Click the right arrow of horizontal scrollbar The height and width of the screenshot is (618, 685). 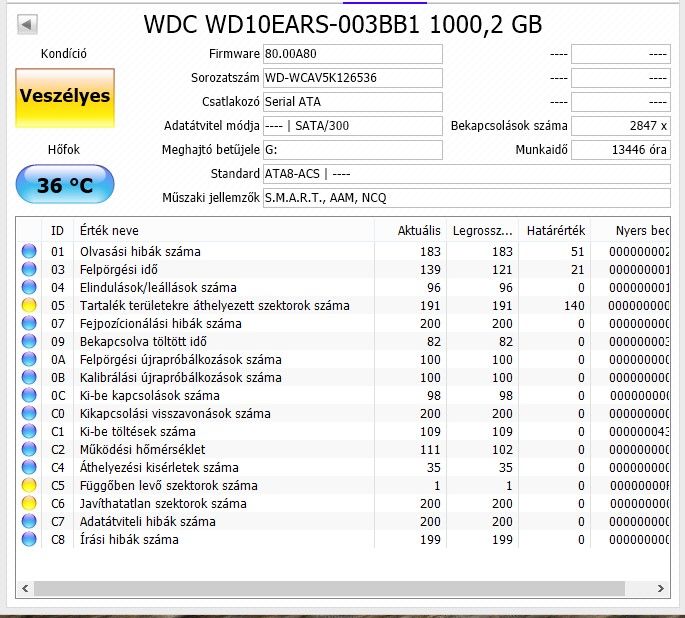661,588
